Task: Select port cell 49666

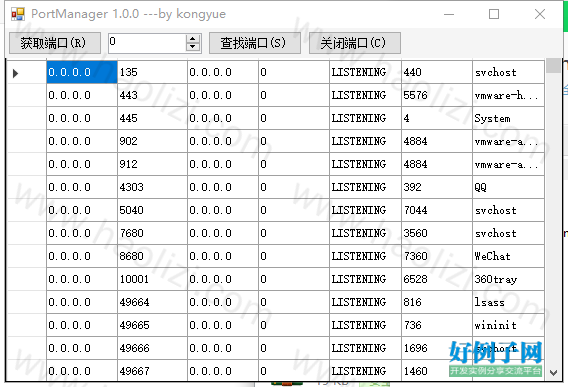Action: [x=152, y=348]
